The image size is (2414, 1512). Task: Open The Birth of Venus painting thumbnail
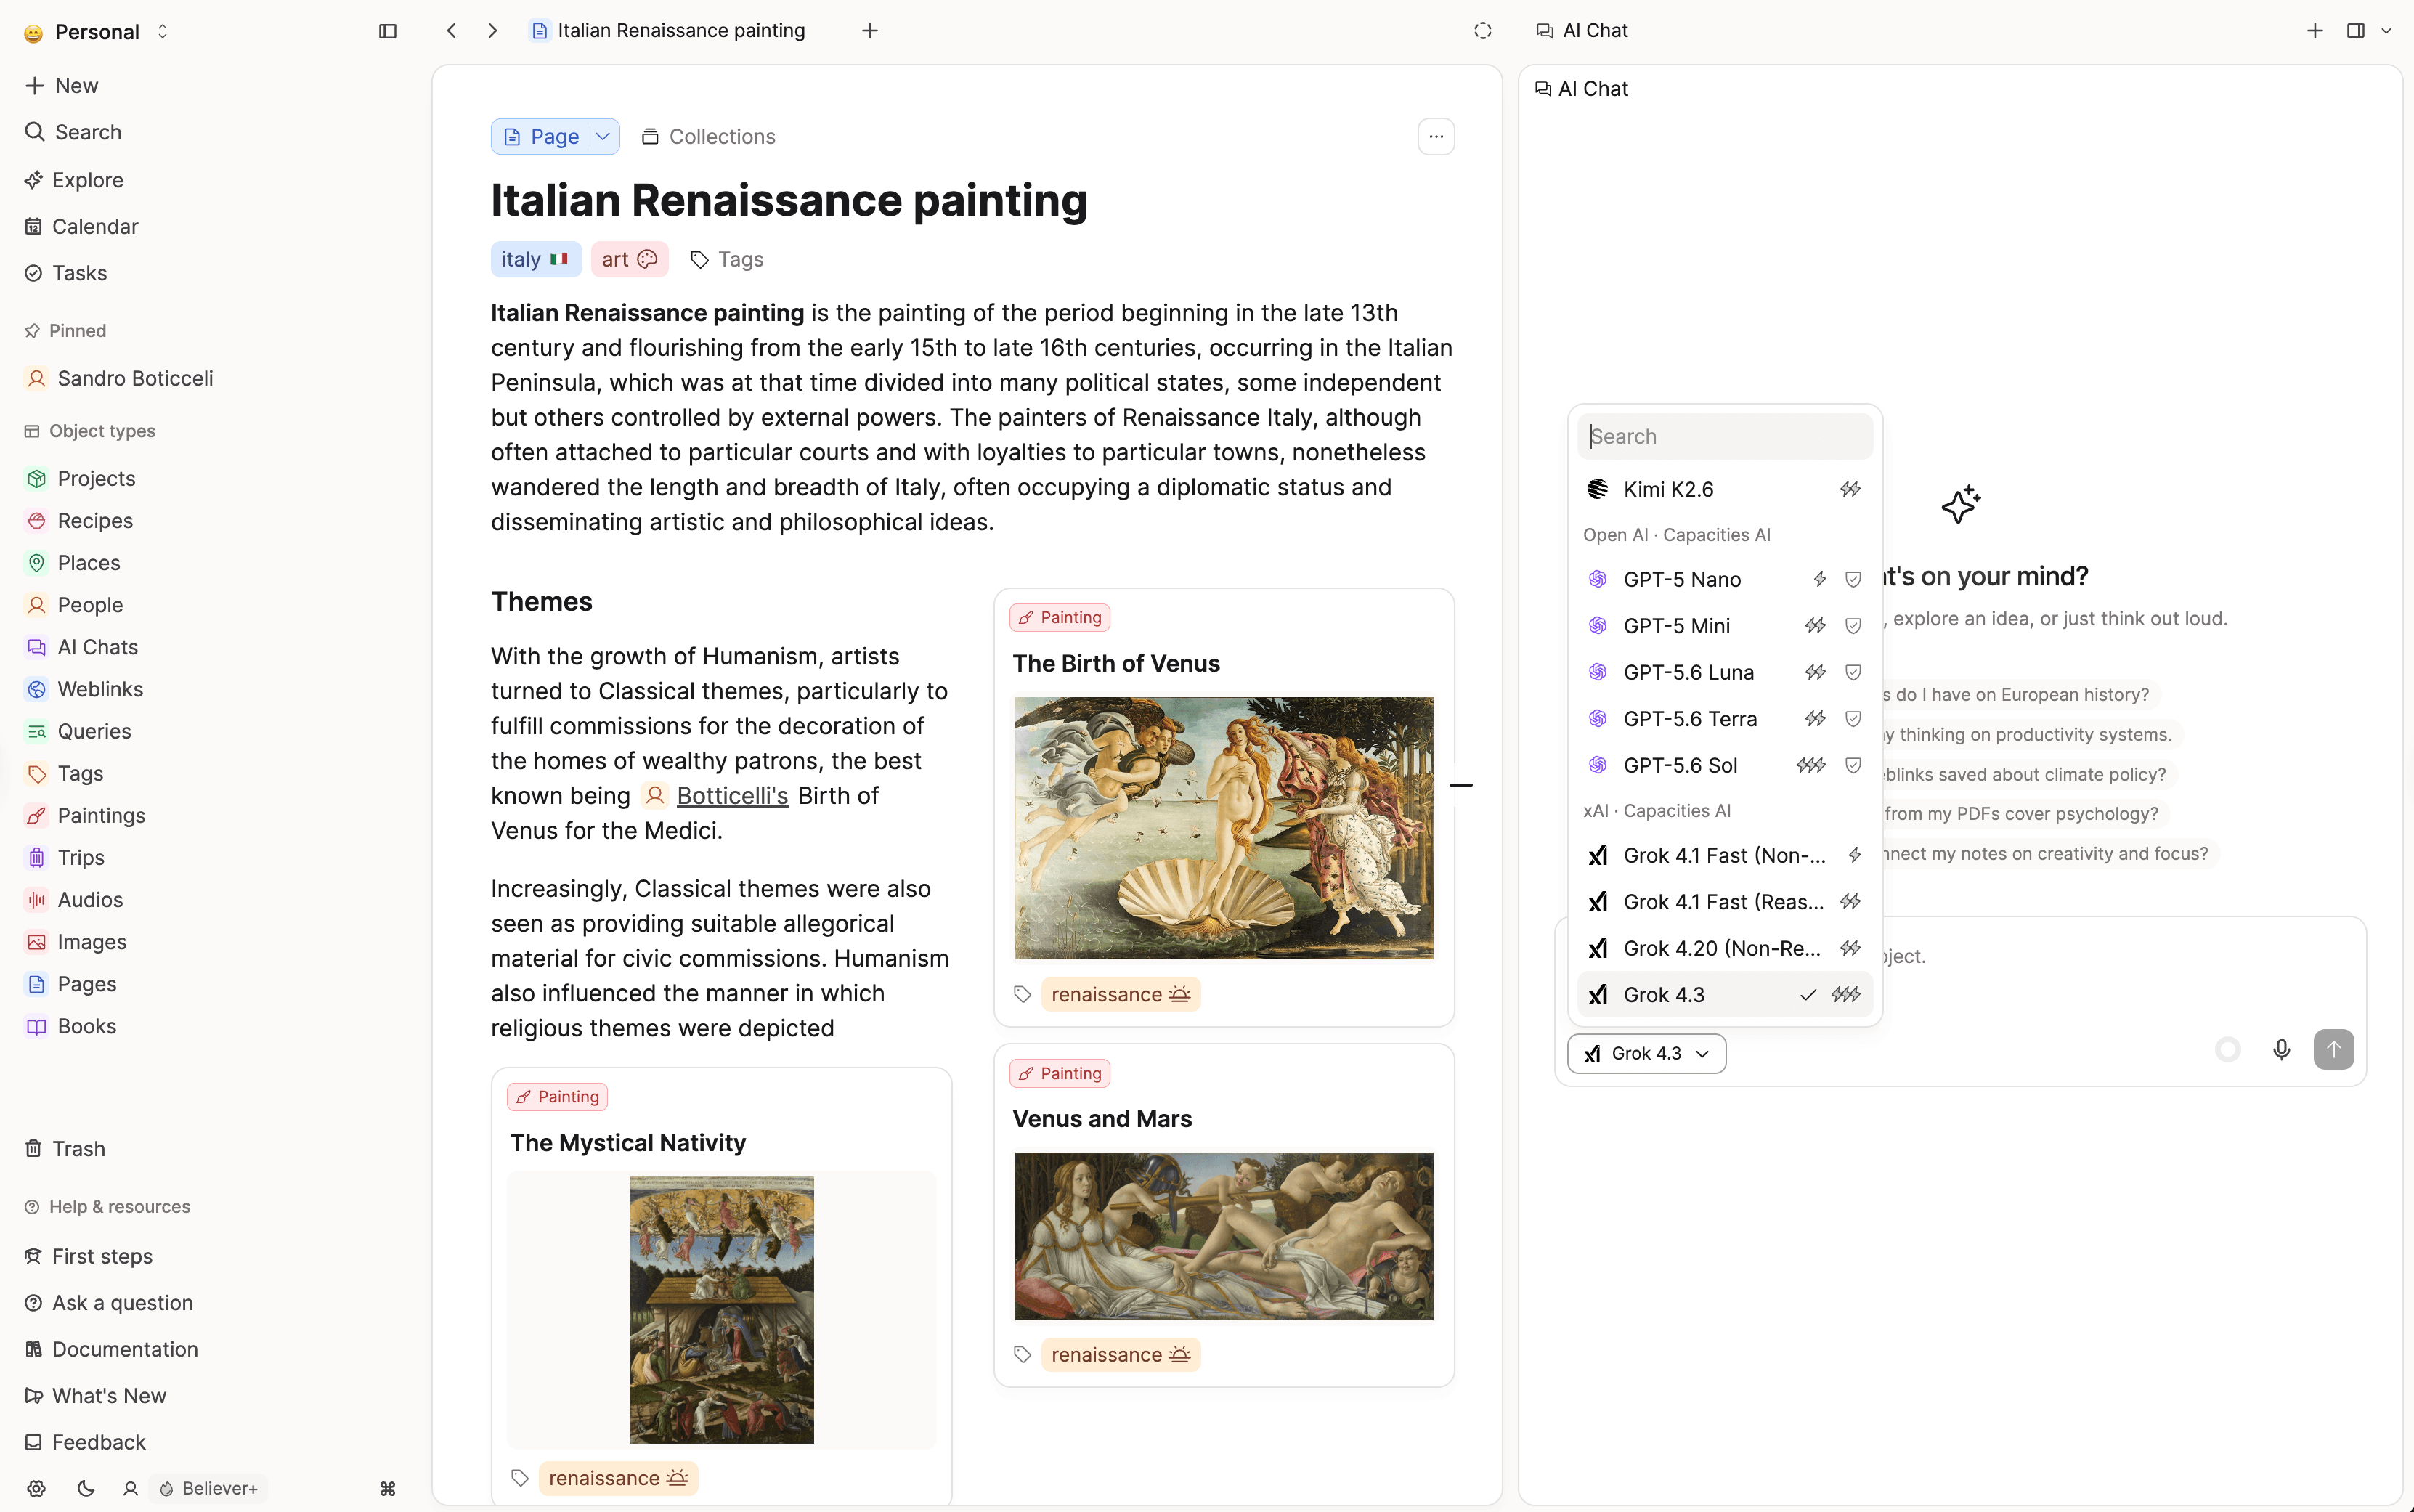[1223, 828]
